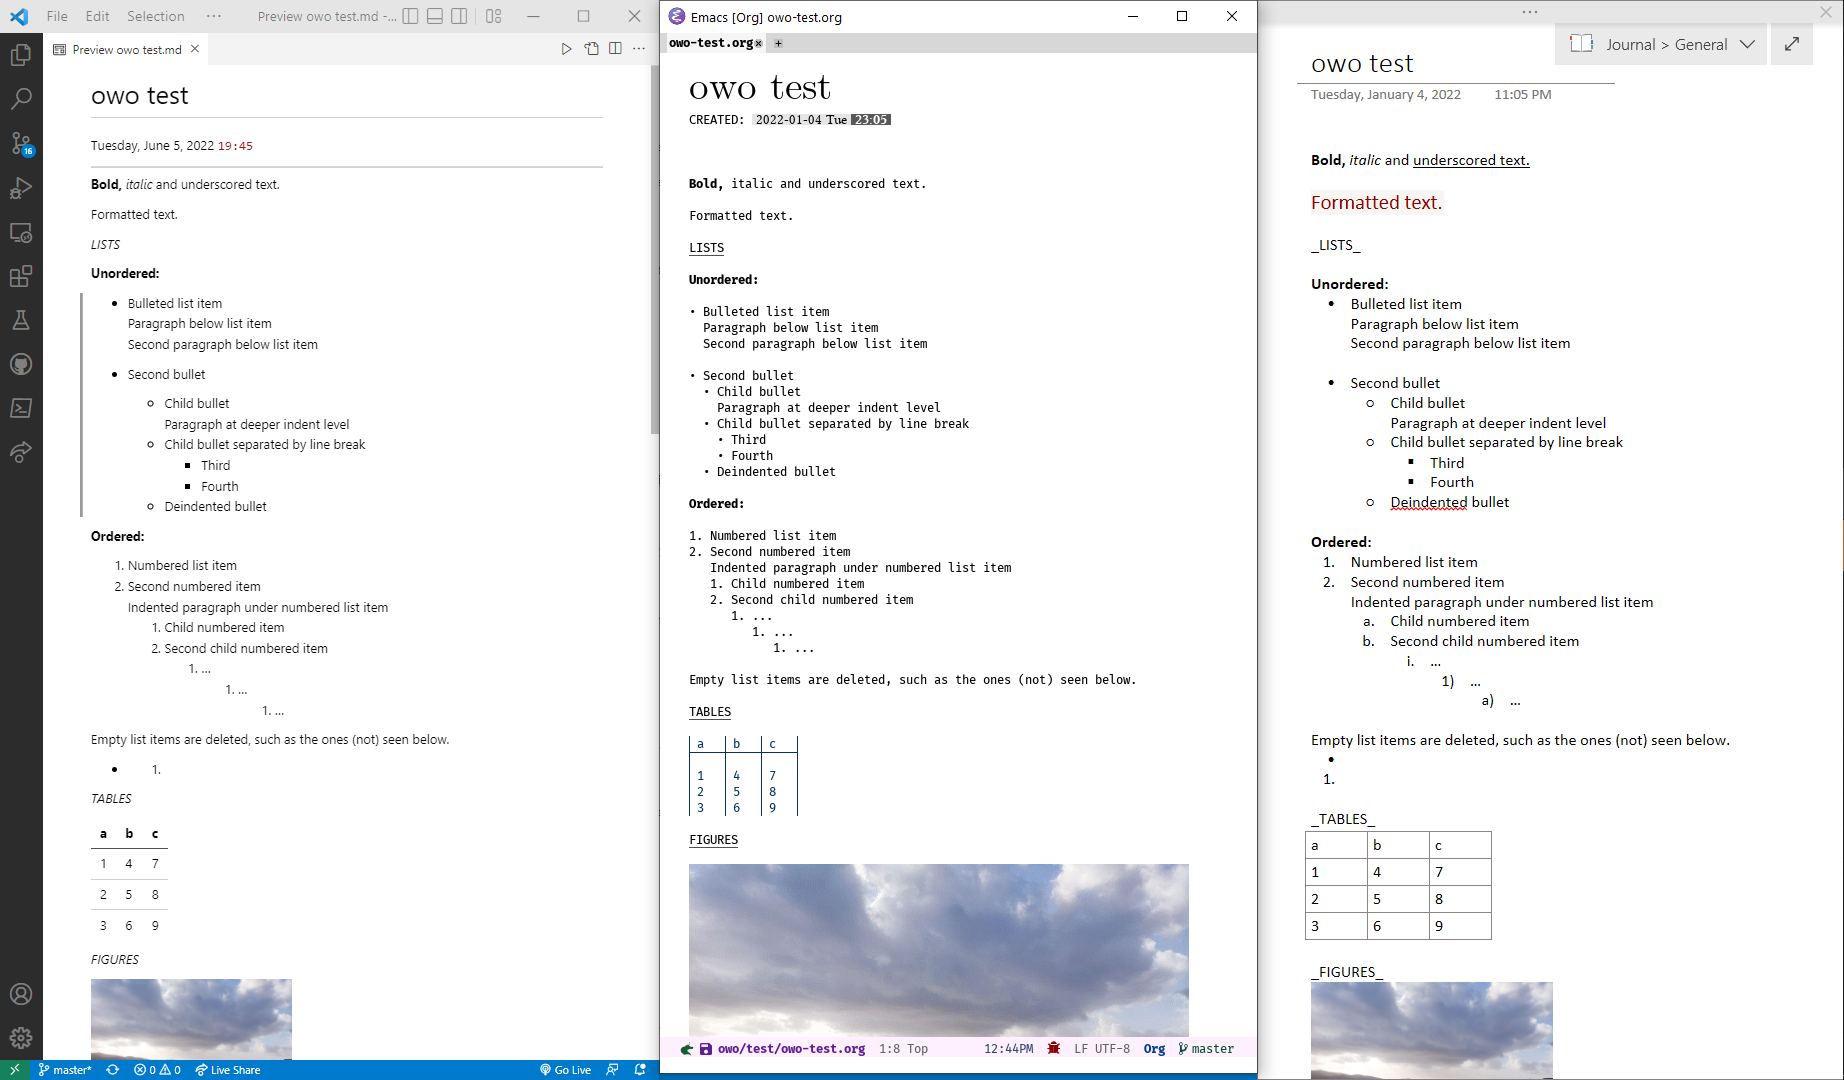Image resolution: width=1844 pixels, height=1080 pixels.
Task: Start Live Share from status bar
Action: (228, 1069)
